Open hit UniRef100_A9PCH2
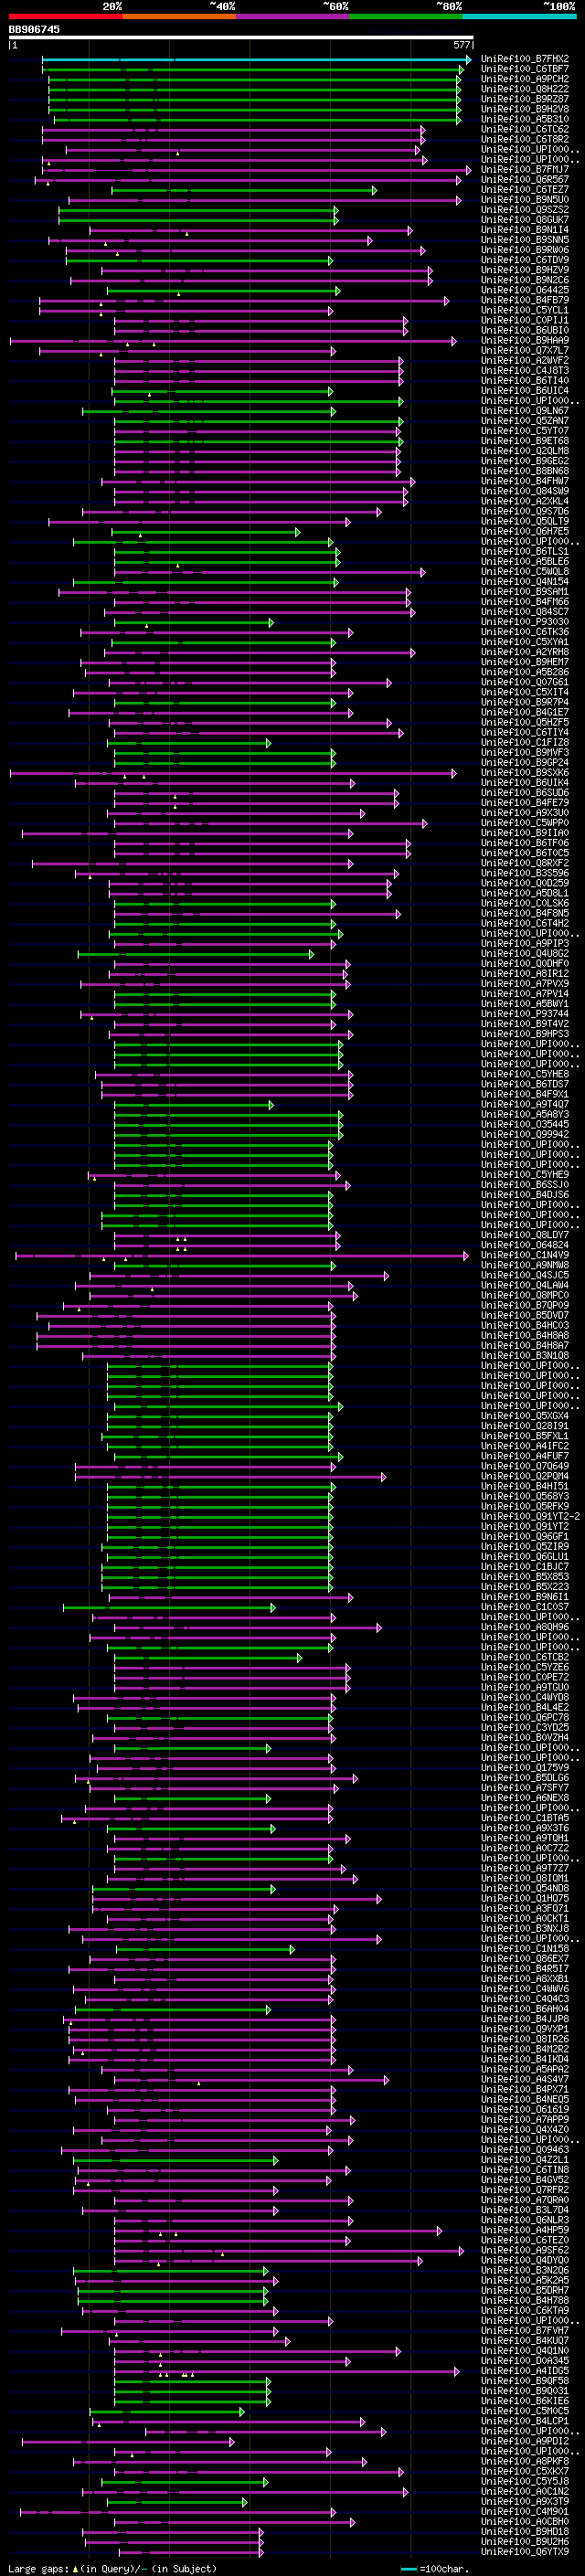Image resolution: width=585 pixels, height=2576 pixels. pos(525,79)
